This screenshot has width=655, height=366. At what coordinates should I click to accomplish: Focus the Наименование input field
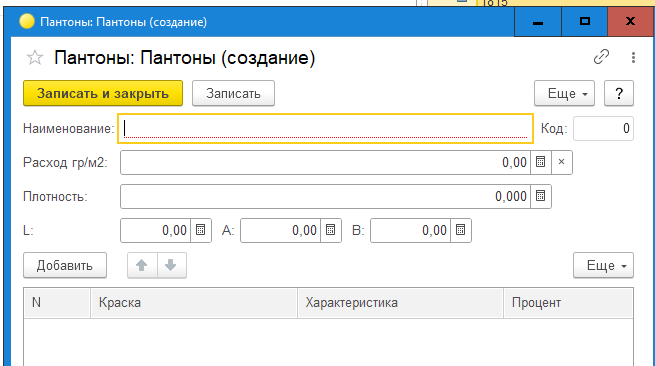coord(325,128)
